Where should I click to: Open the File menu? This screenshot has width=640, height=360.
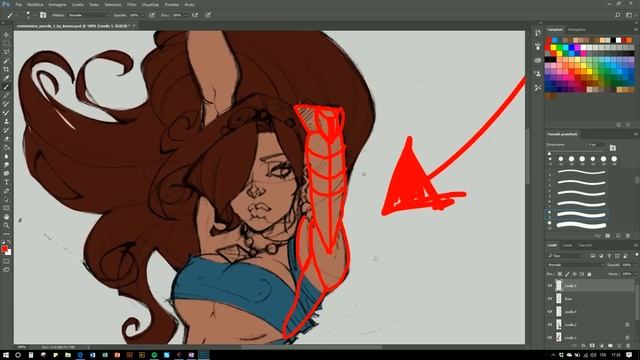pos(19,4)
